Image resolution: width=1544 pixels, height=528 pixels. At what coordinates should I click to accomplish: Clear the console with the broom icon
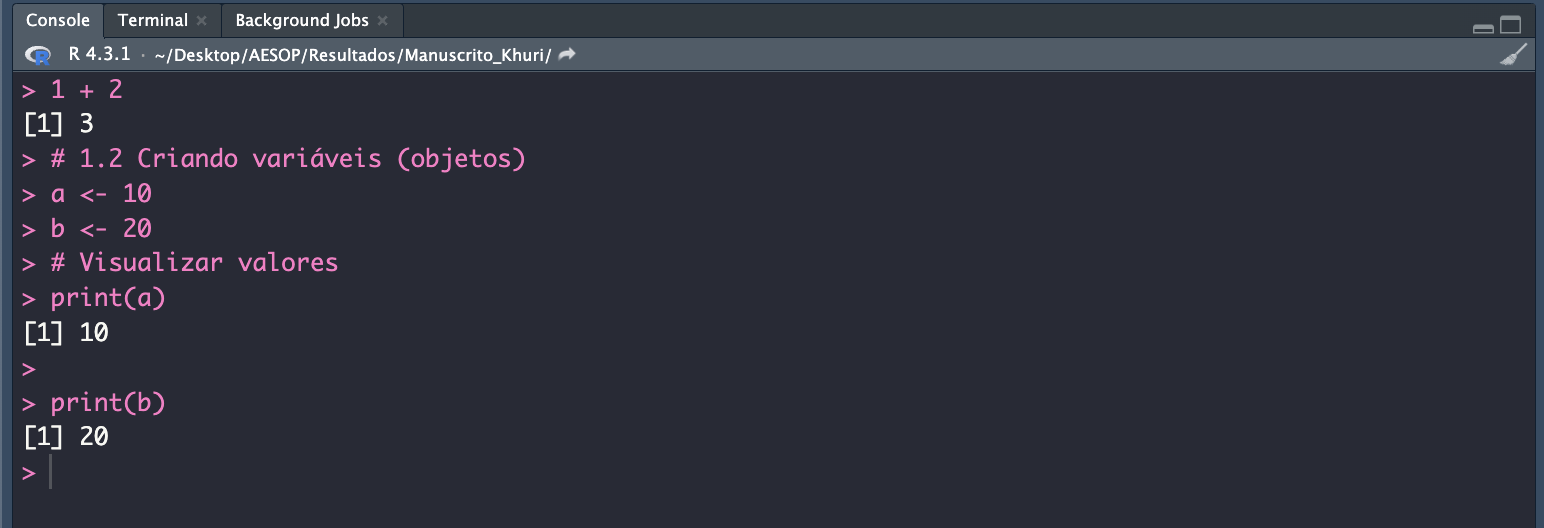1513,55
